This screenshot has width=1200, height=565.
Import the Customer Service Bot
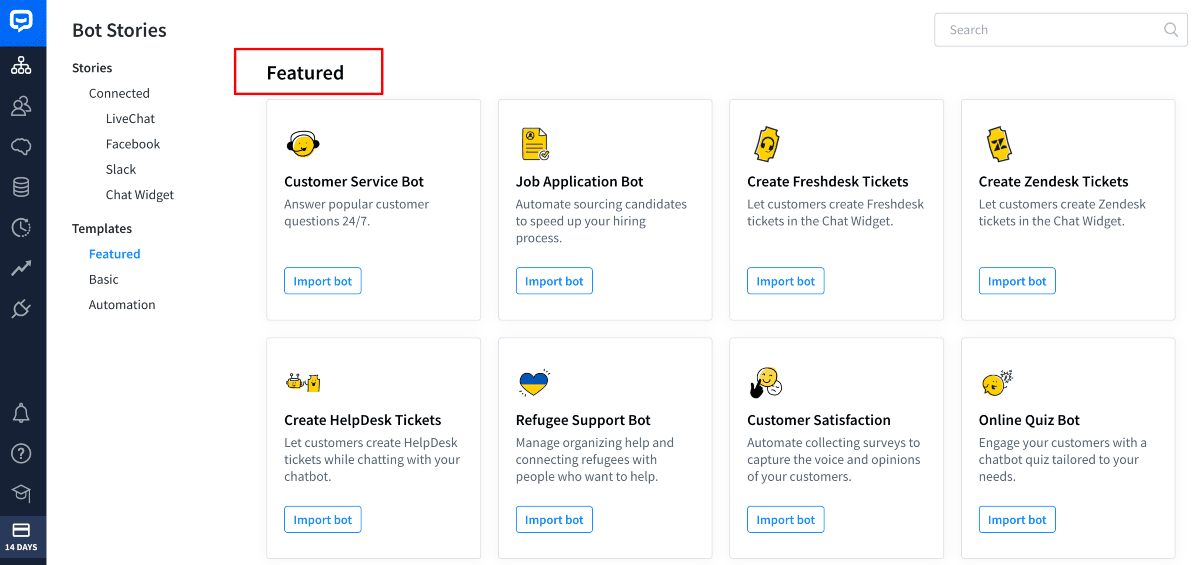[x=323, y=281]
